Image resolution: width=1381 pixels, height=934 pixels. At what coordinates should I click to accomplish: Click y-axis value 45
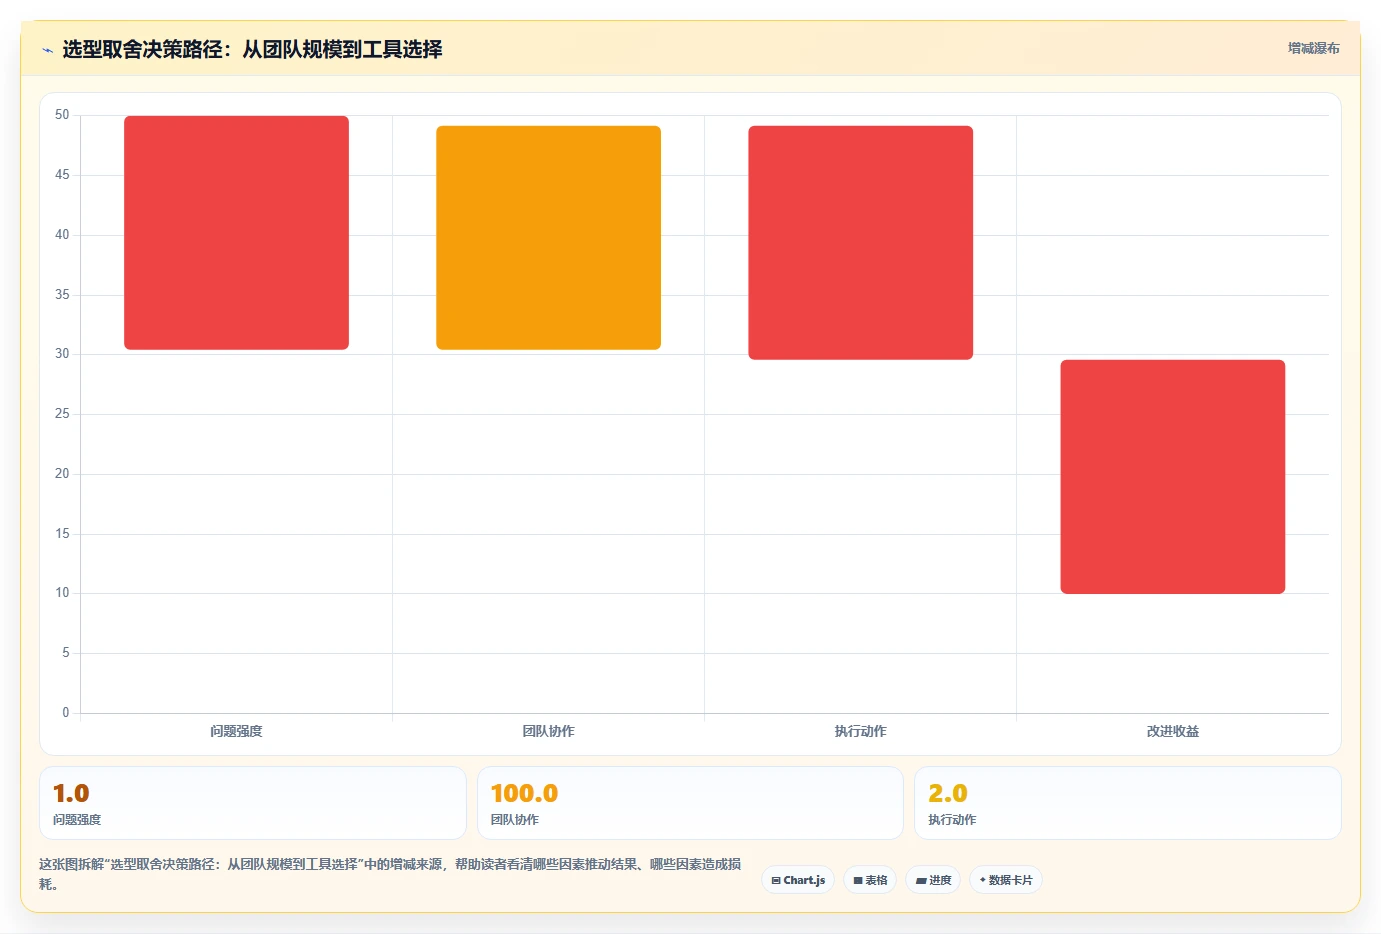pyautogui.click(x=62, y=175)
